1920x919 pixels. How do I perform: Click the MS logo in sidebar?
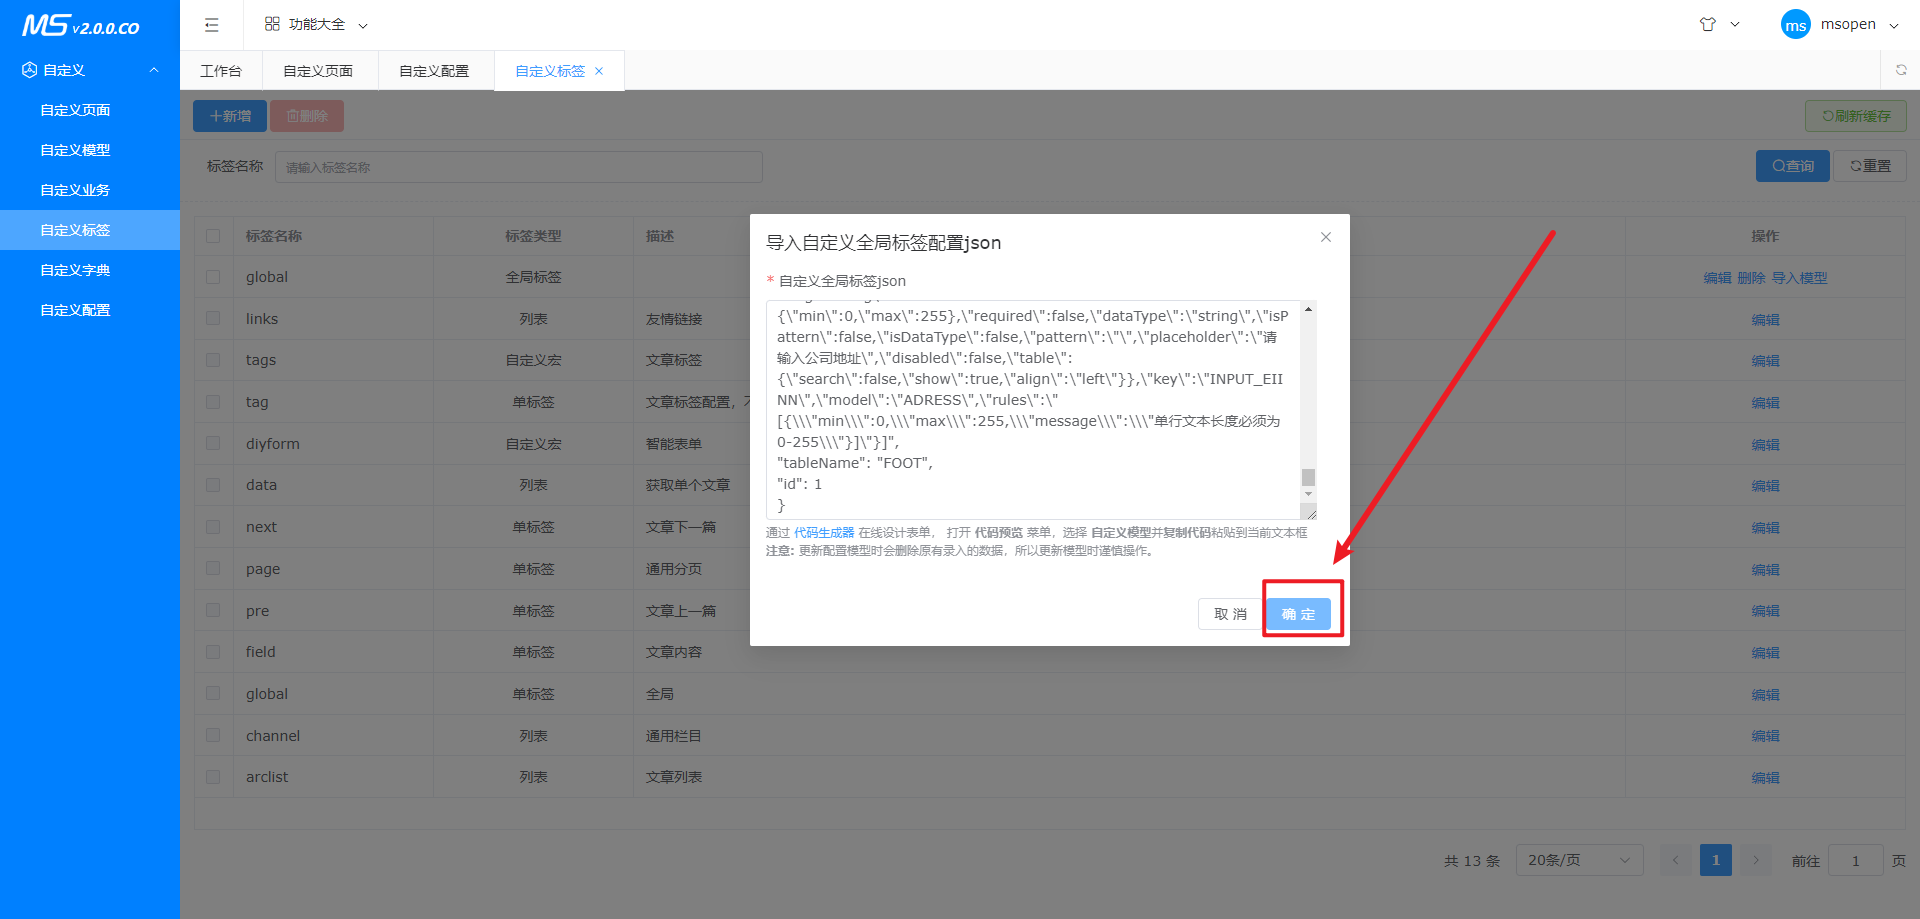point(80,26)
